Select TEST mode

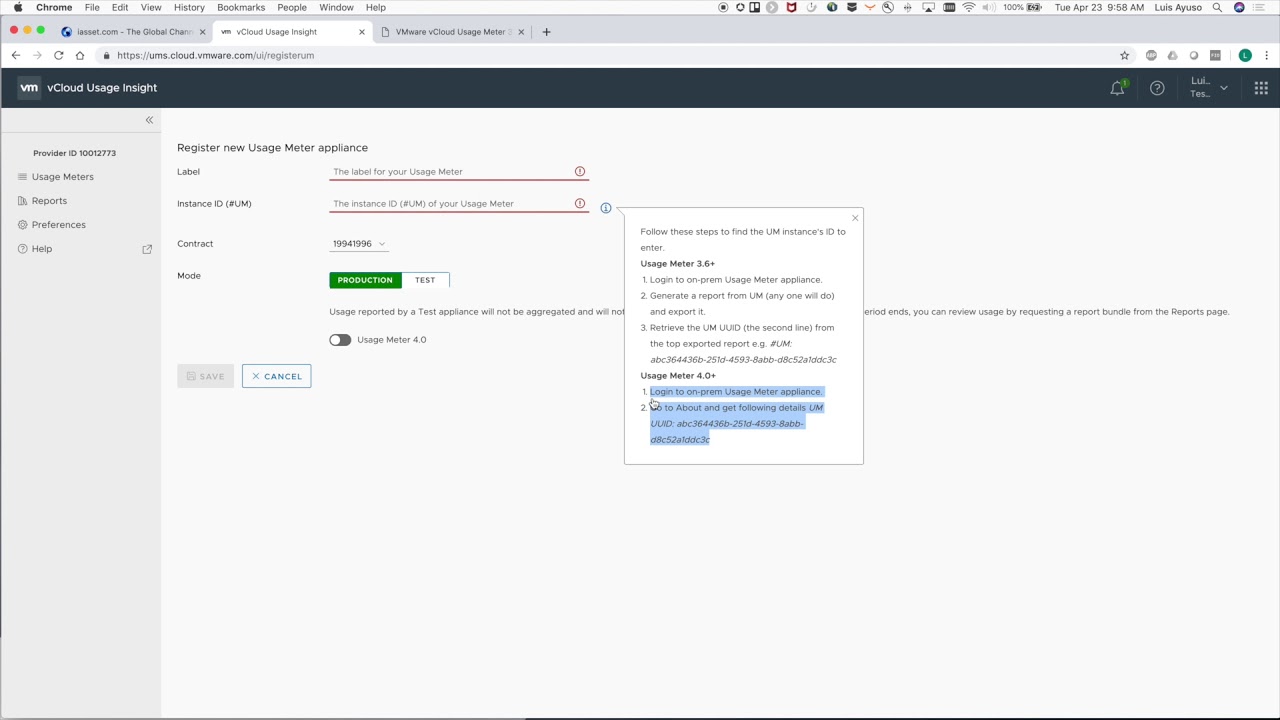[x=425, y=280]
